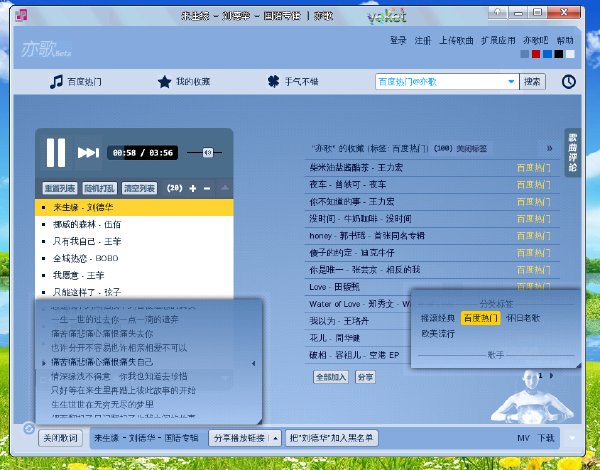Open the 我的收藏 favorites tab
The image size is (600, 470).
coord(184,82)
